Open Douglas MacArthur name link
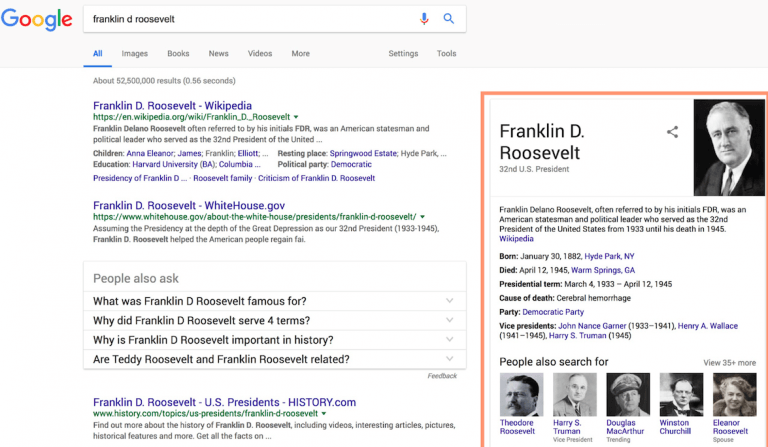This screenshot has height=447, width=768. tap(625, 427)
